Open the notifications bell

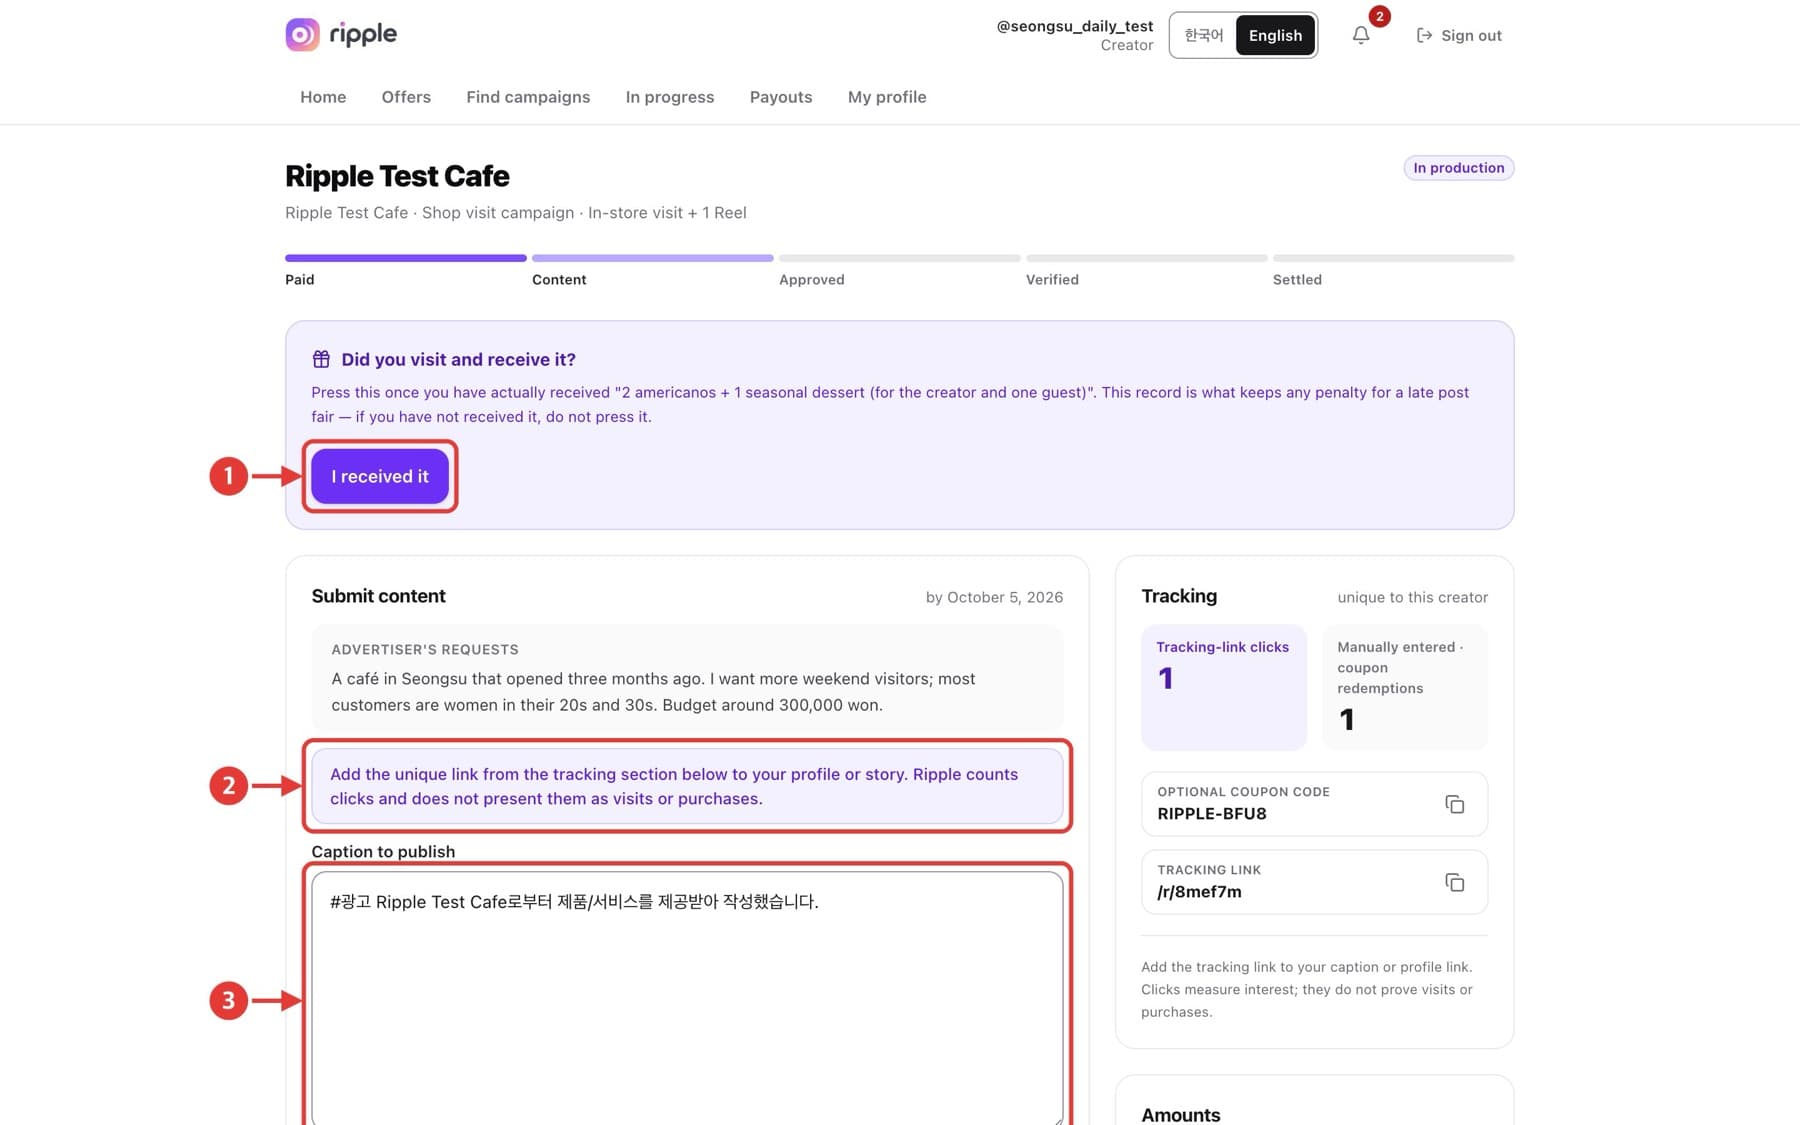tap(1361, 35)
